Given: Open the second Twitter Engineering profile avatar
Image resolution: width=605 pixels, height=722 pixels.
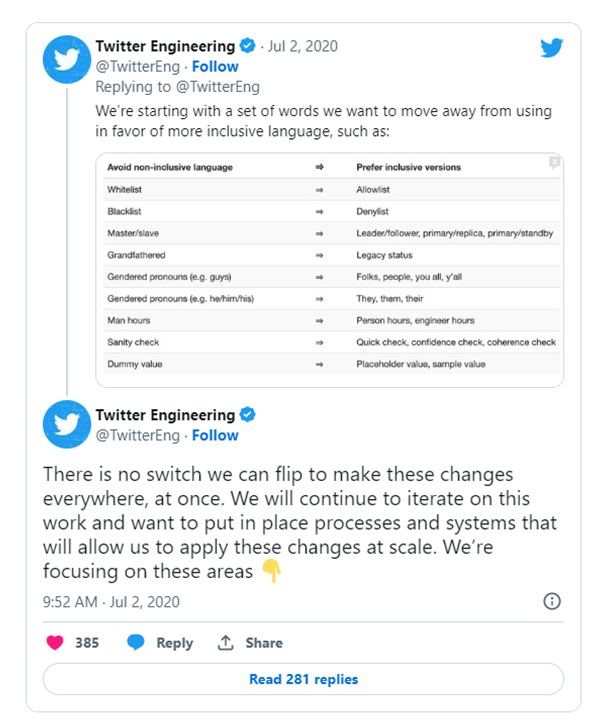Looking at the screenshot, I should [67, 424].
